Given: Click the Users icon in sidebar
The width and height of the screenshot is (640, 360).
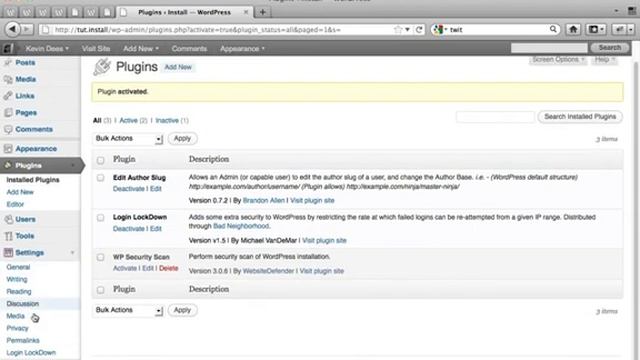Looking at the screenshot, I should (8, 219).
